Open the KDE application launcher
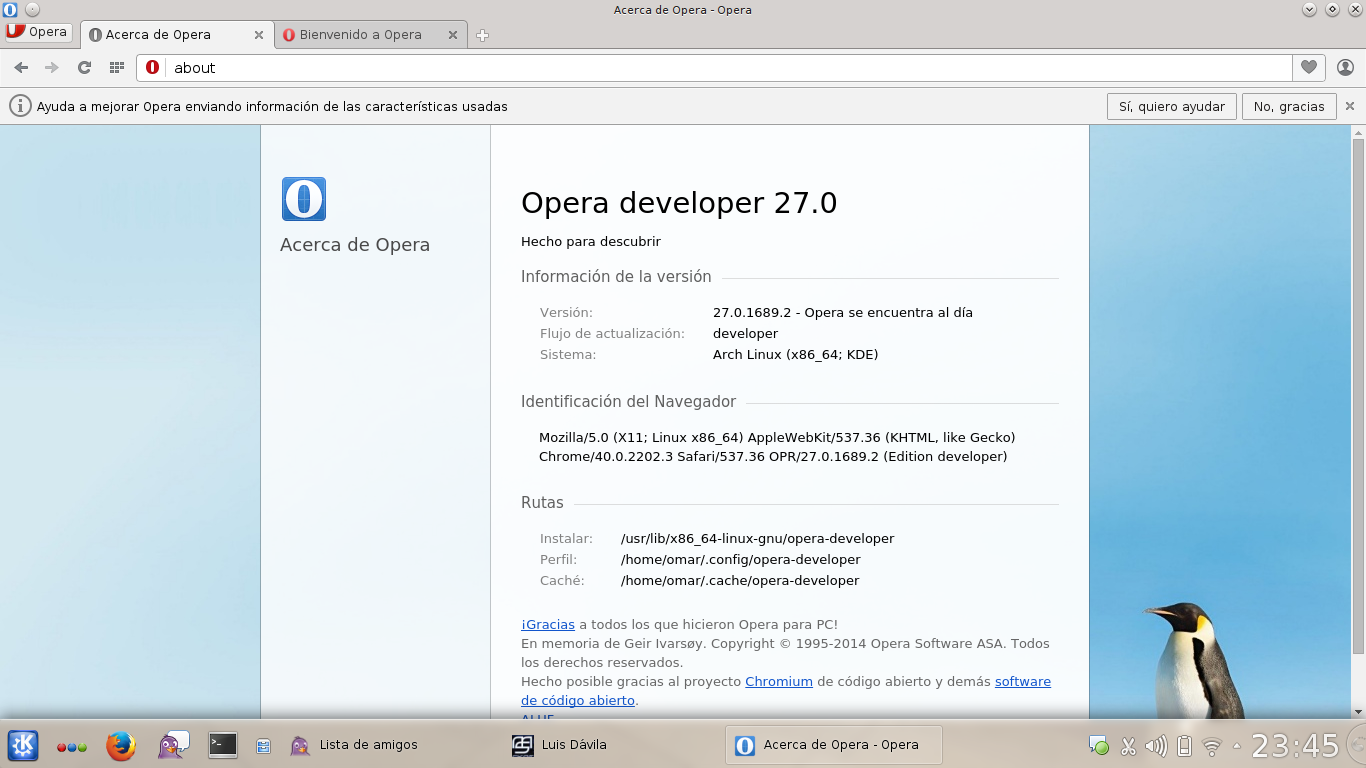The width and height of the screenshot is (1366, 768). point(23,745)
